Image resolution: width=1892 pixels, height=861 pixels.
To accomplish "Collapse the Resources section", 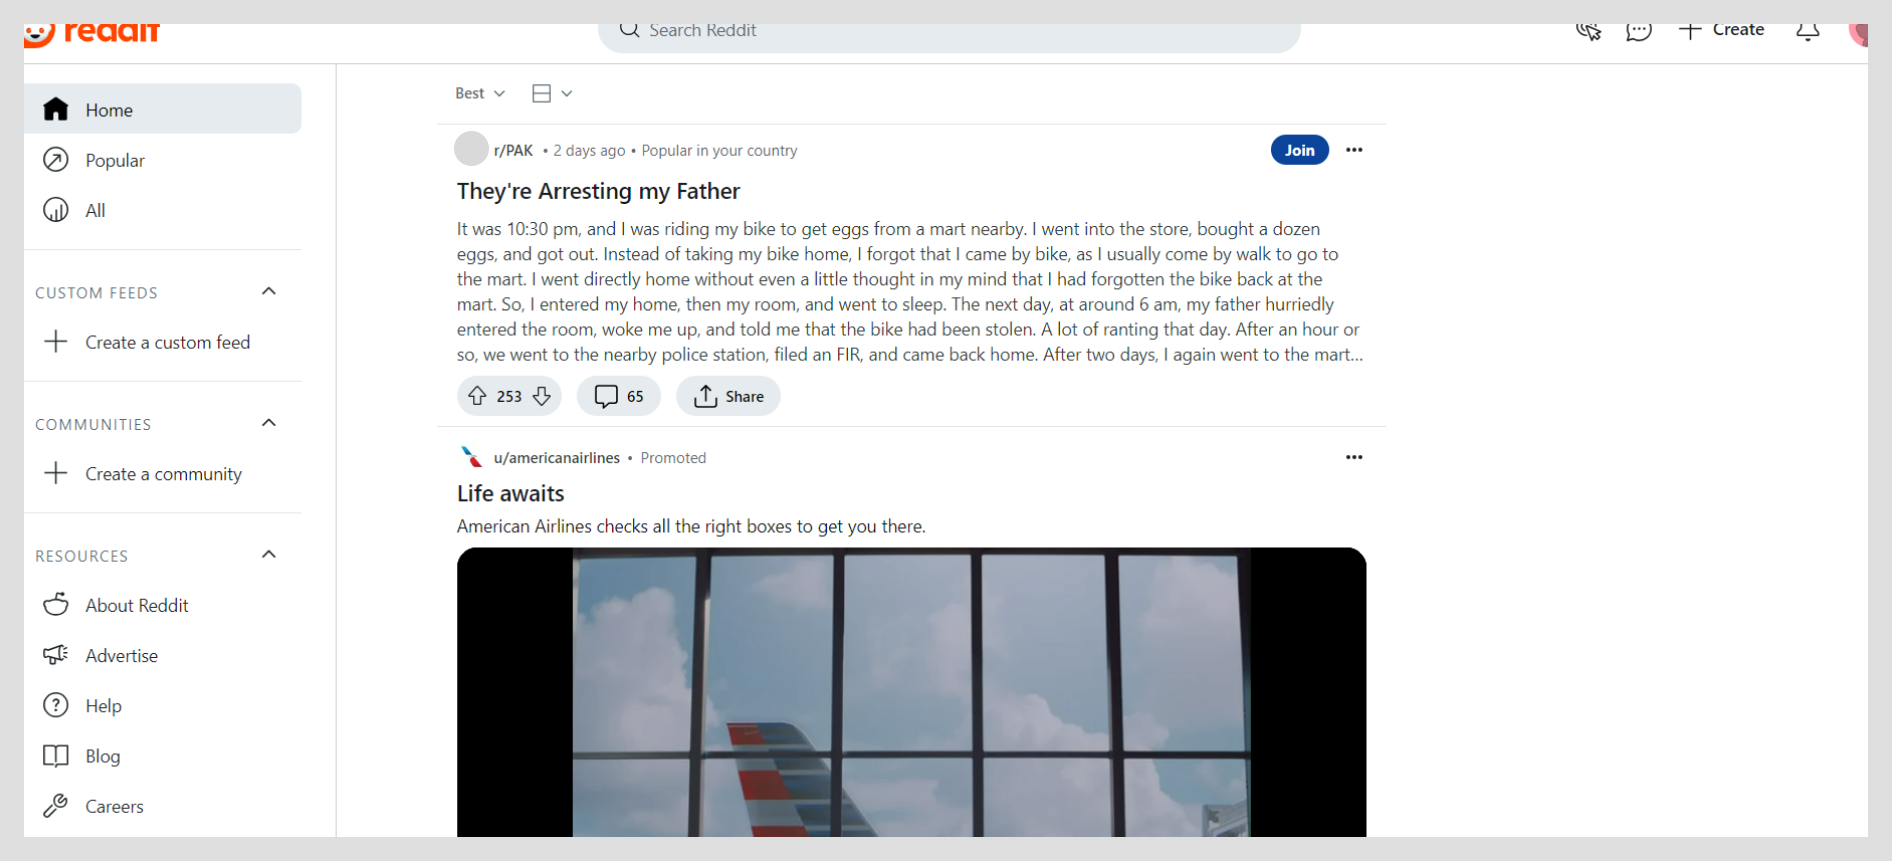I will [268, 555].
